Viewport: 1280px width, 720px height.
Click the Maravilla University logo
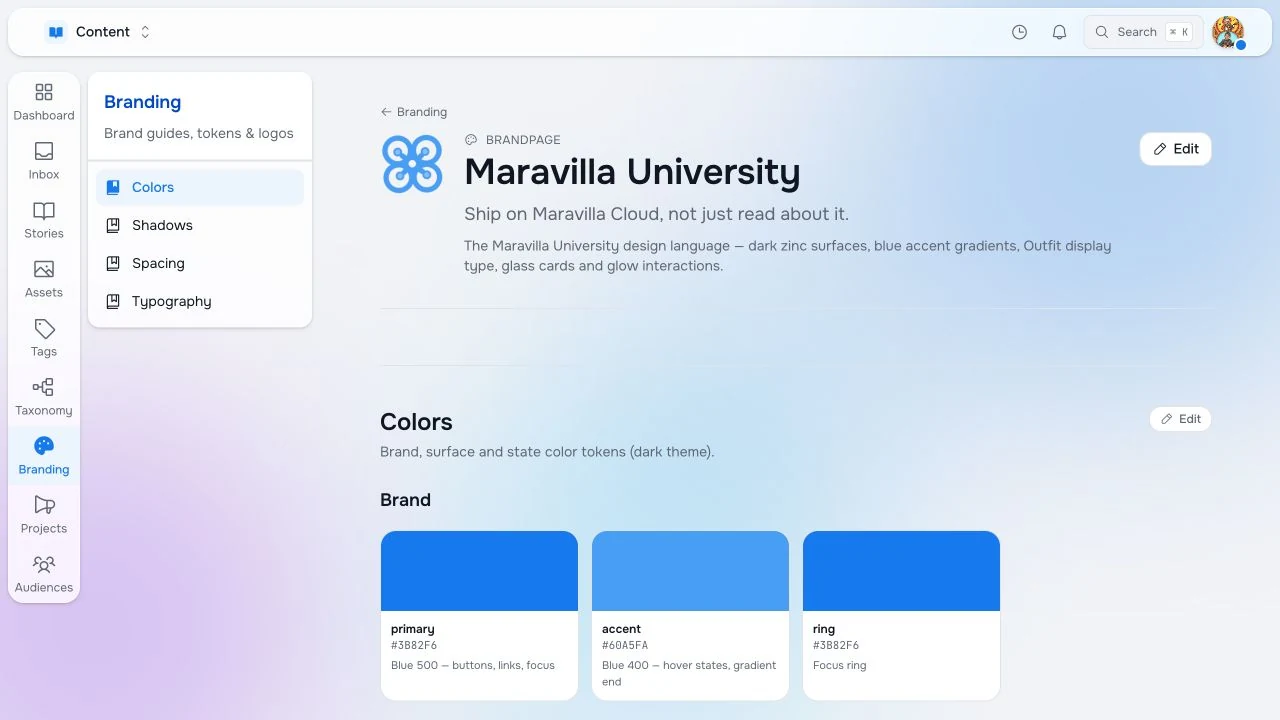412,164
